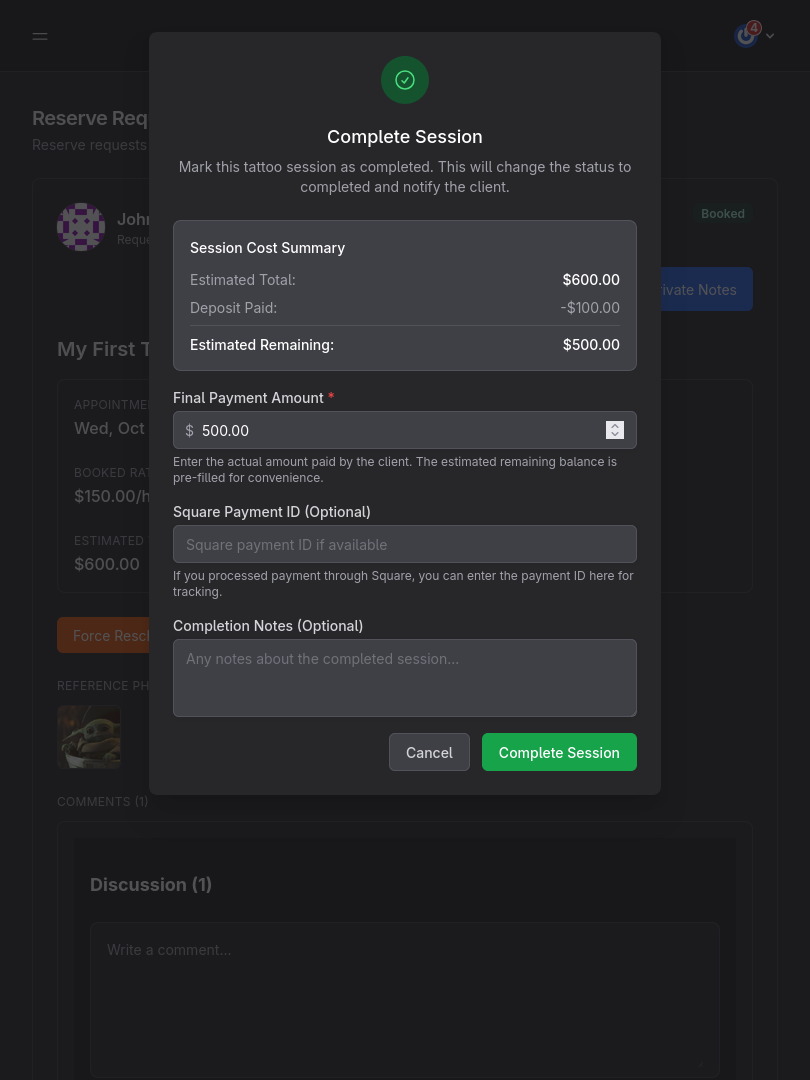
Task: Click the Booked status badge
Action: (x=722, y=213)
